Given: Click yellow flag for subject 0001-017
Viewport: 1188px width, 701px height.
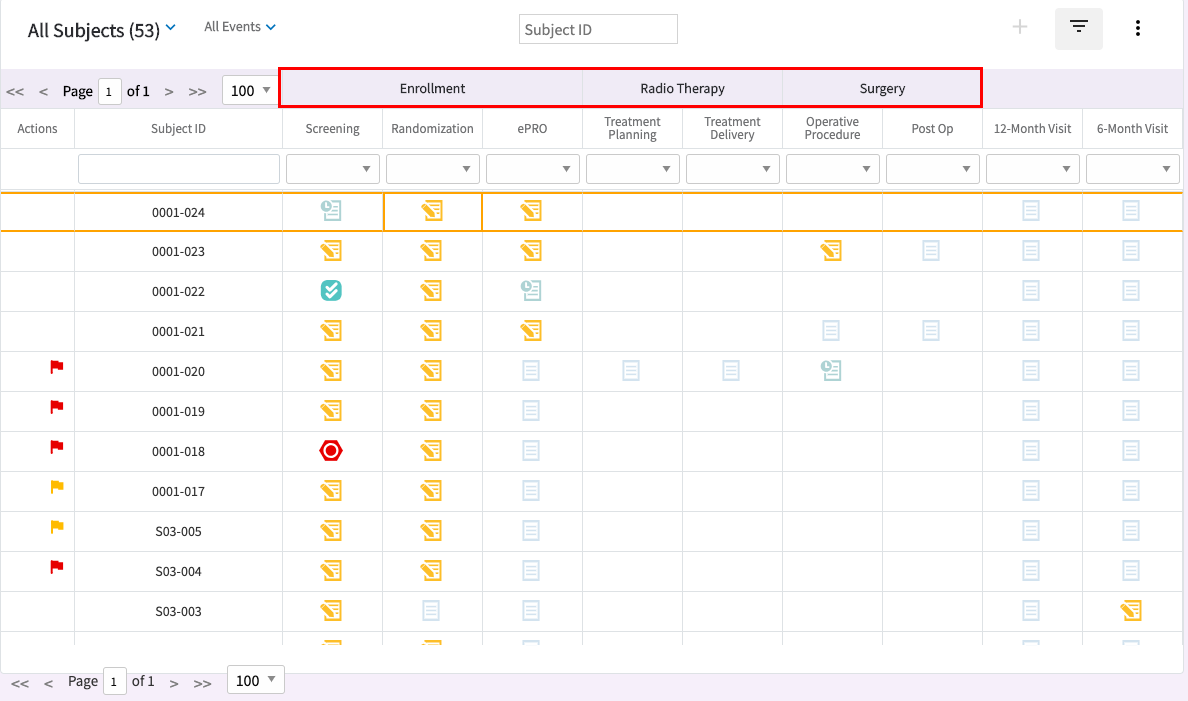Looking at the screenshot, I should [57, 488].
